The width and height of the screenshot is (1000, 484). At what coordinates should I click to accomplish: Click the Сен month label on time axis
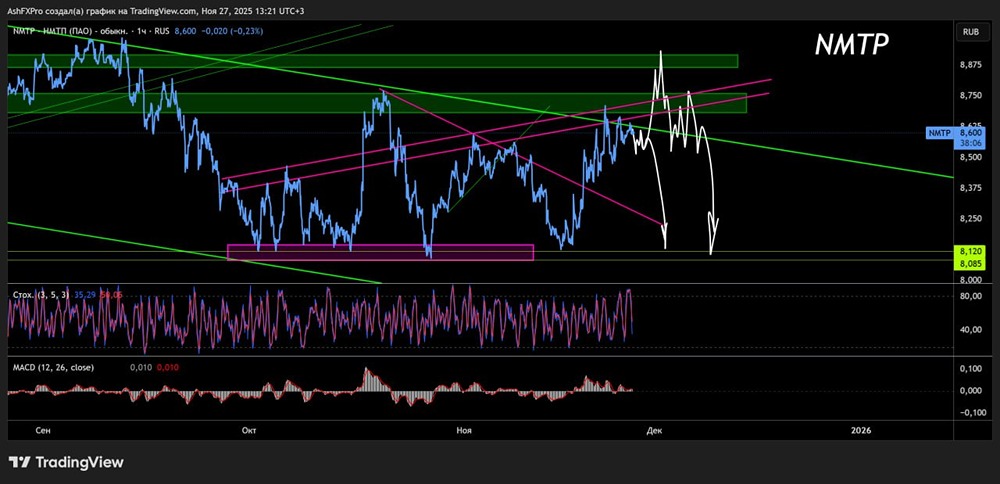click(x=44, y=431)
